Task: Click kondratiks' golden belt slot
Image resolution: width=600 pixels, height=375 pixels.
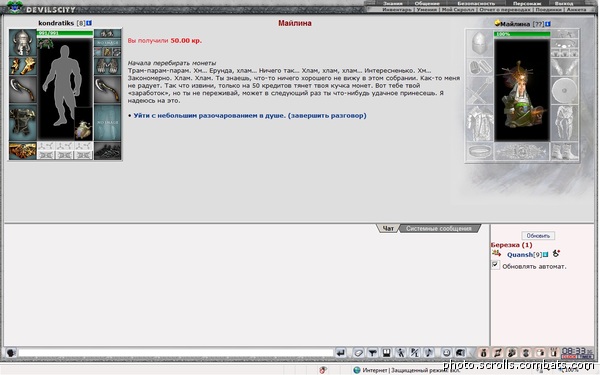Action: pos(23,150)
